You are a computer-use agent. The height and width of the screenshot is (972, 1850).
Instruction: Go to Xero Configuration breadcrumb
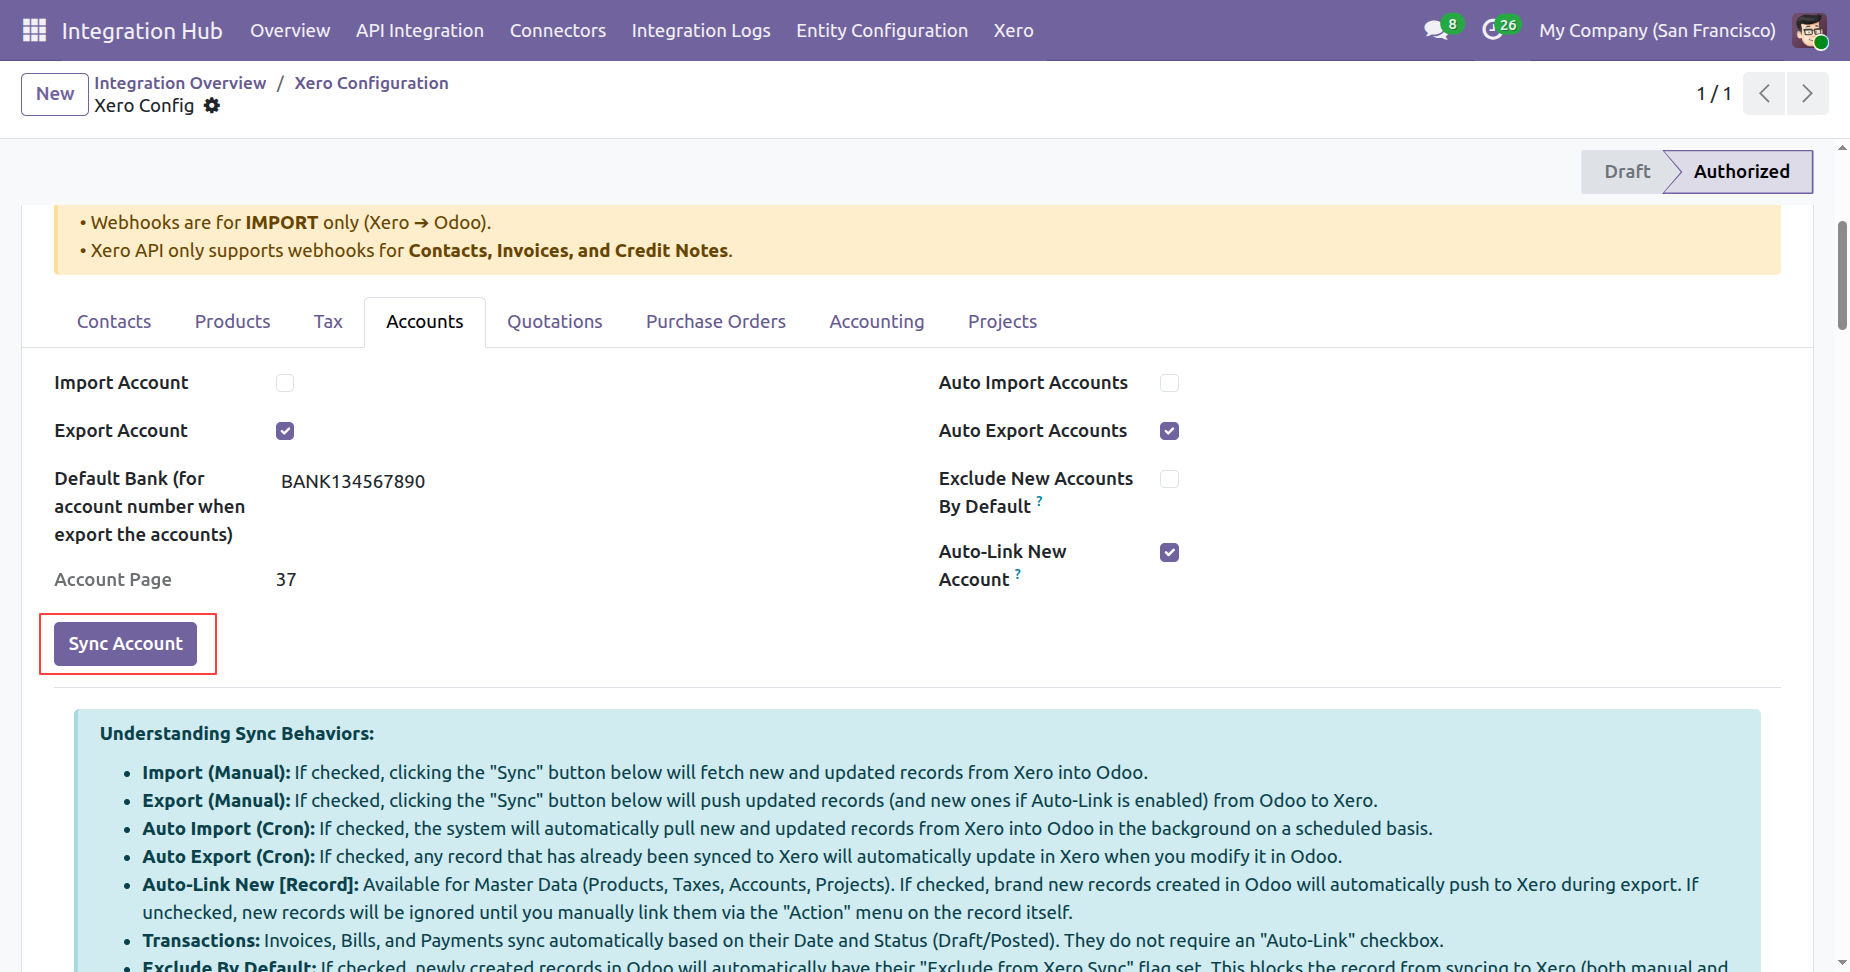pos(371,83)
